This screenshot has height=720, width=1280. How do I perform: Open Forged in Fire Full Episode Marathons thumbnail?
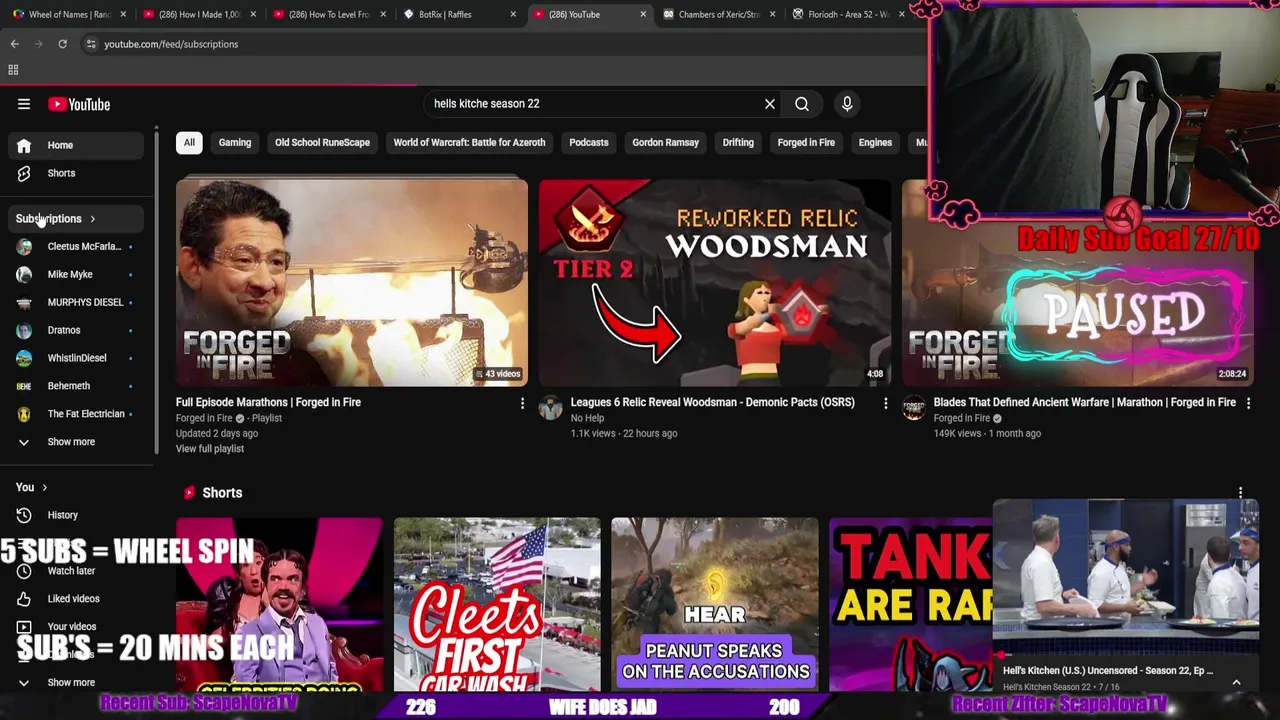(352, 283)
